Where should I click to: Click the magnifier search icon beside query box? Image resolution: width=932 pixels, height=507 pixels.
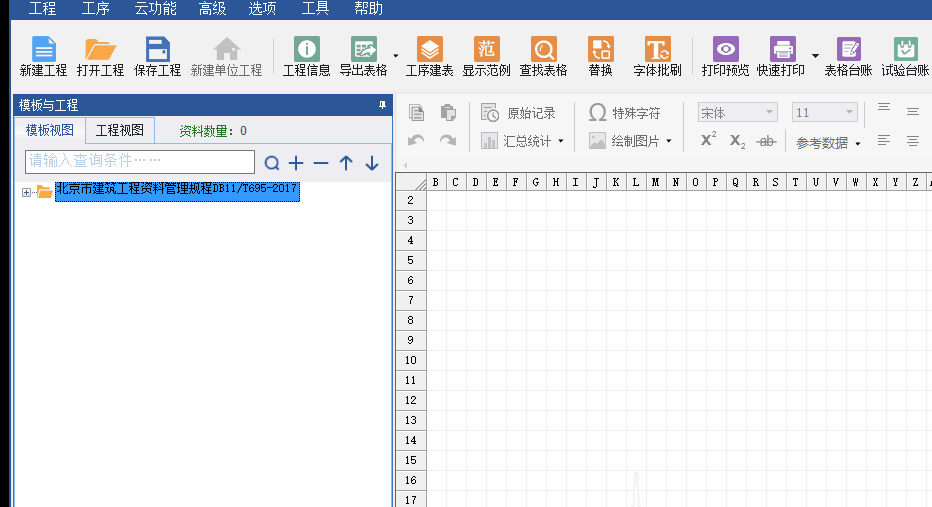pos(271,163)
